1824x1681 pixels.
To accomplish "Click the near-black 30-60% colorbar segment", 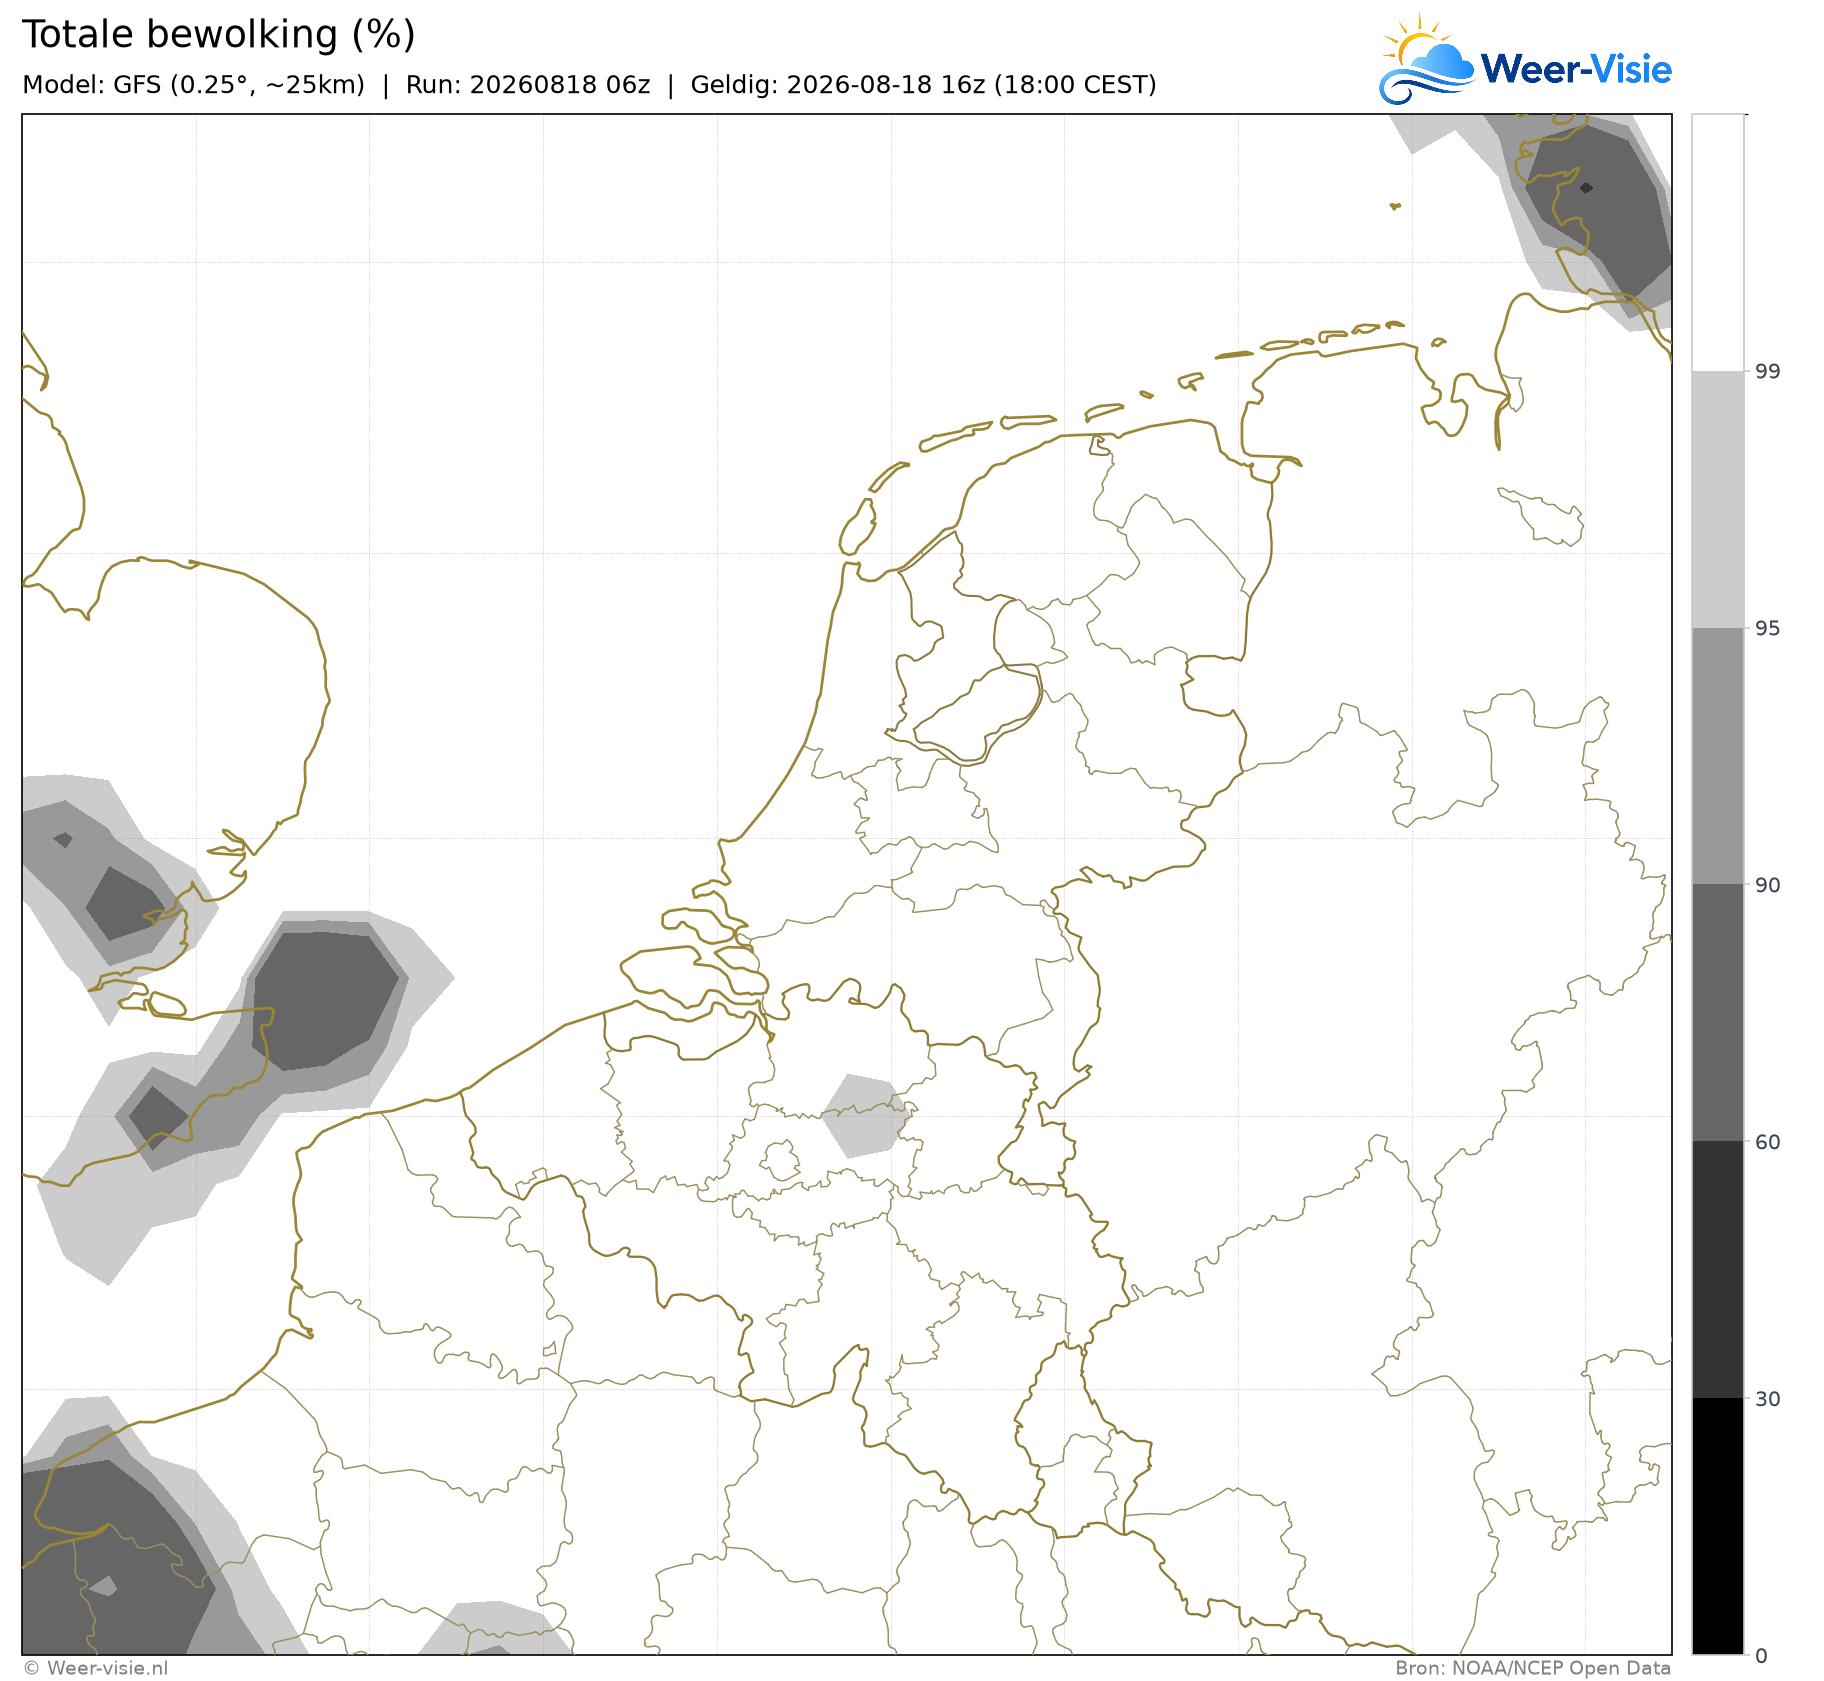I will [1718, 1269].
